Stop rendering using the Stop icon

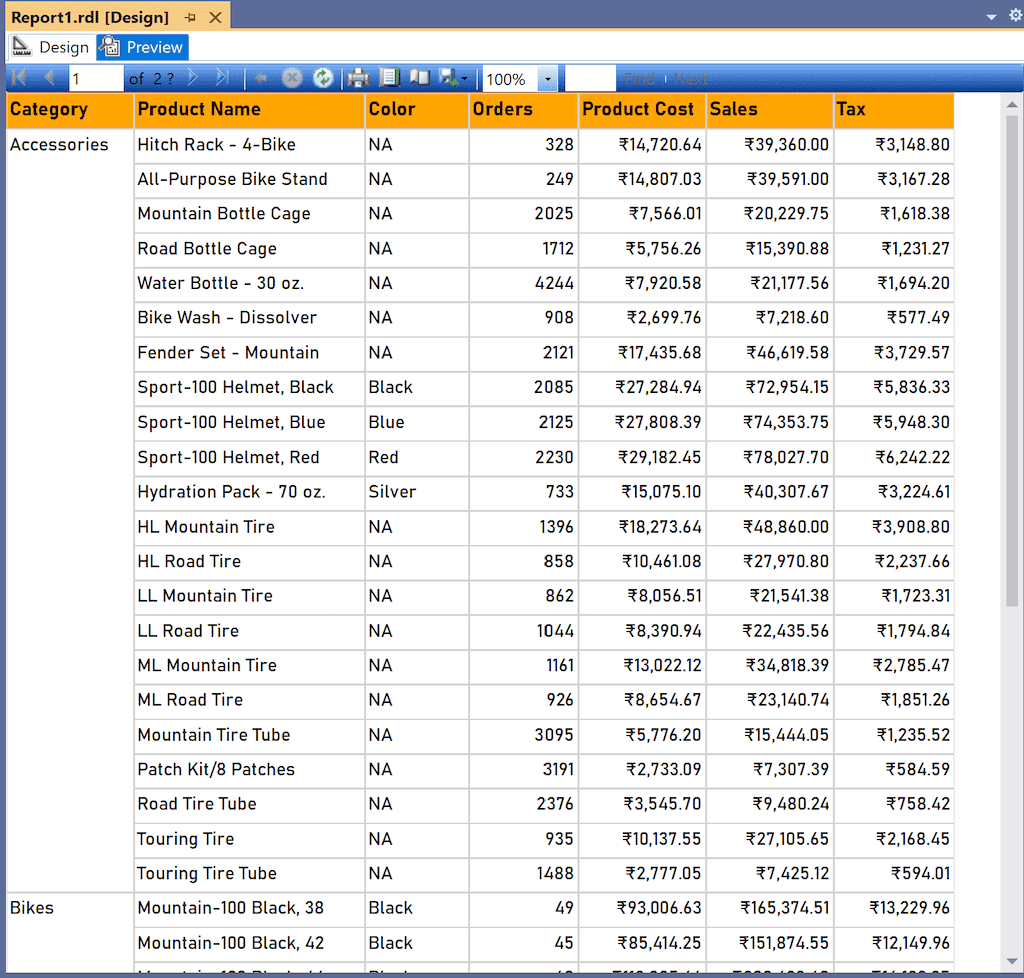pos(292,78)
